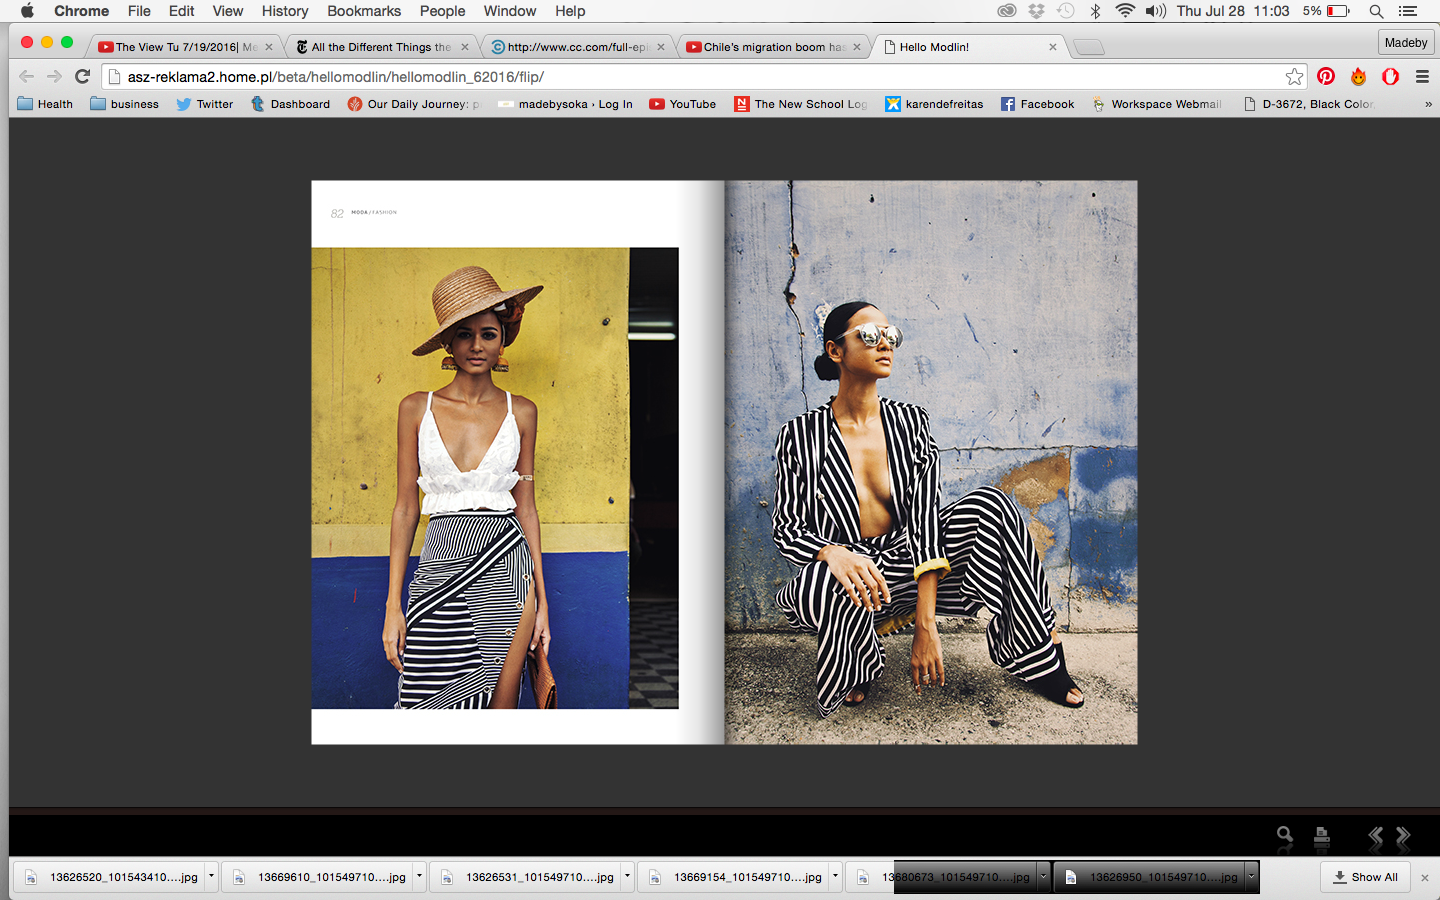The height and width of the screenshot is (900, 1440).
Task: Close the downloads bar
Action: tap(1425, 877)
